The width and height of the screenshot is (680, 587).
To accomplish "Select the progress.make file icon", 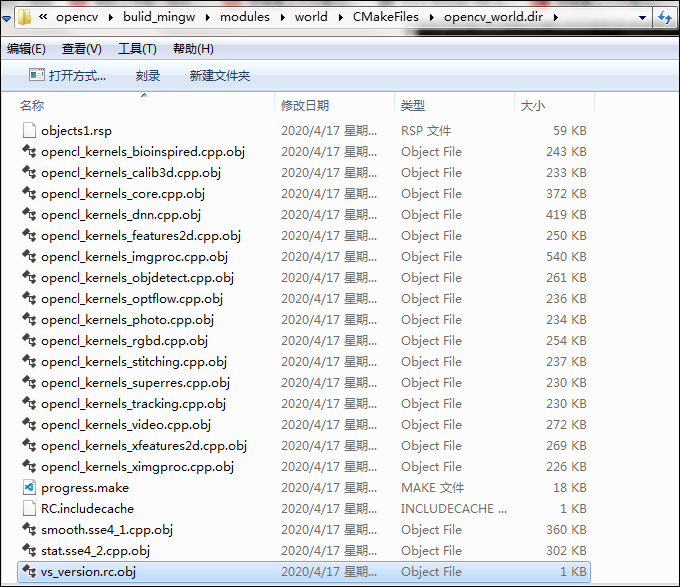I will [29, 488].
